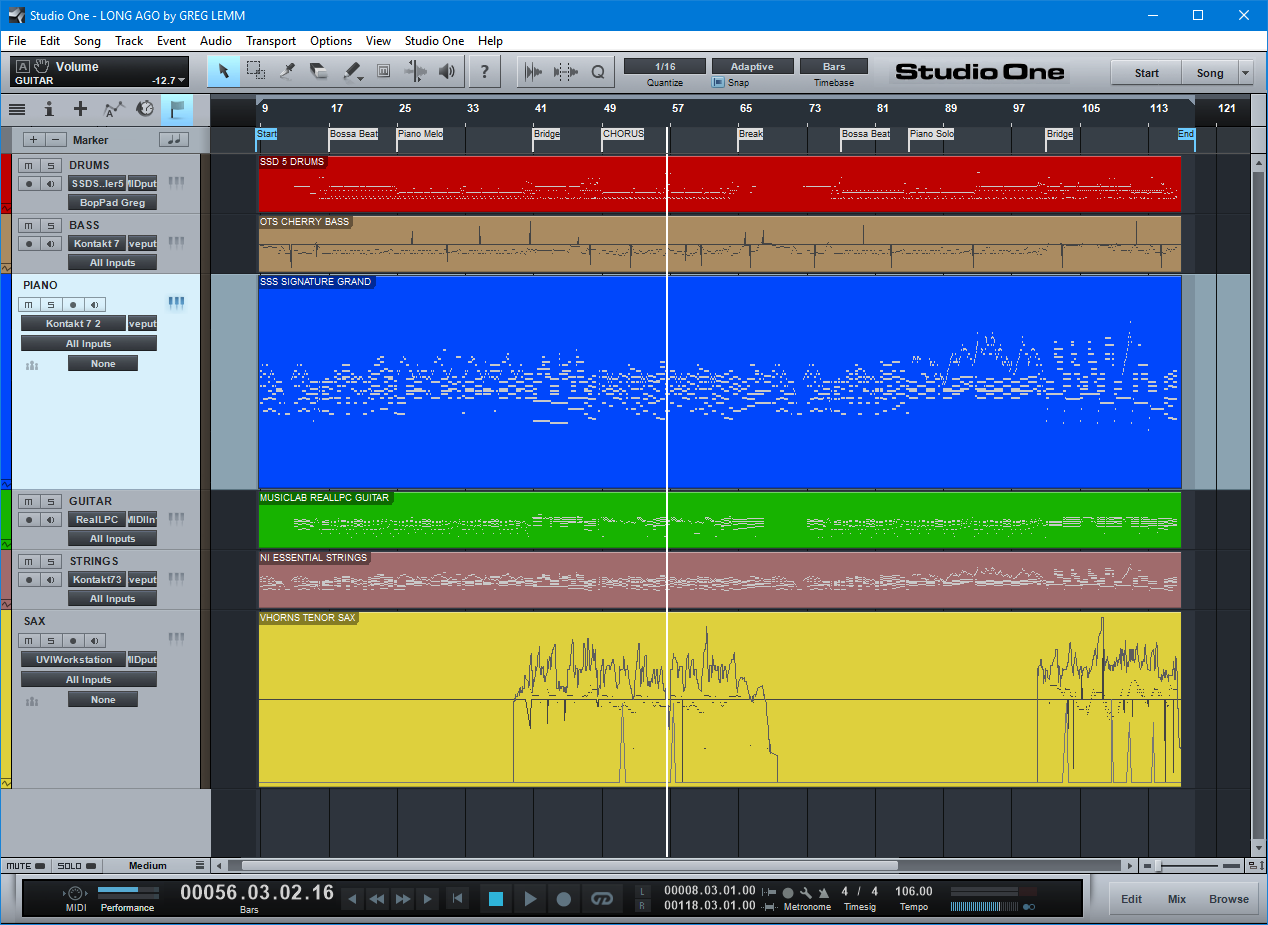Toggle monitor on the BASS track
The height and width of the screenshot is (925, 1268).
(x=51, y=243)
